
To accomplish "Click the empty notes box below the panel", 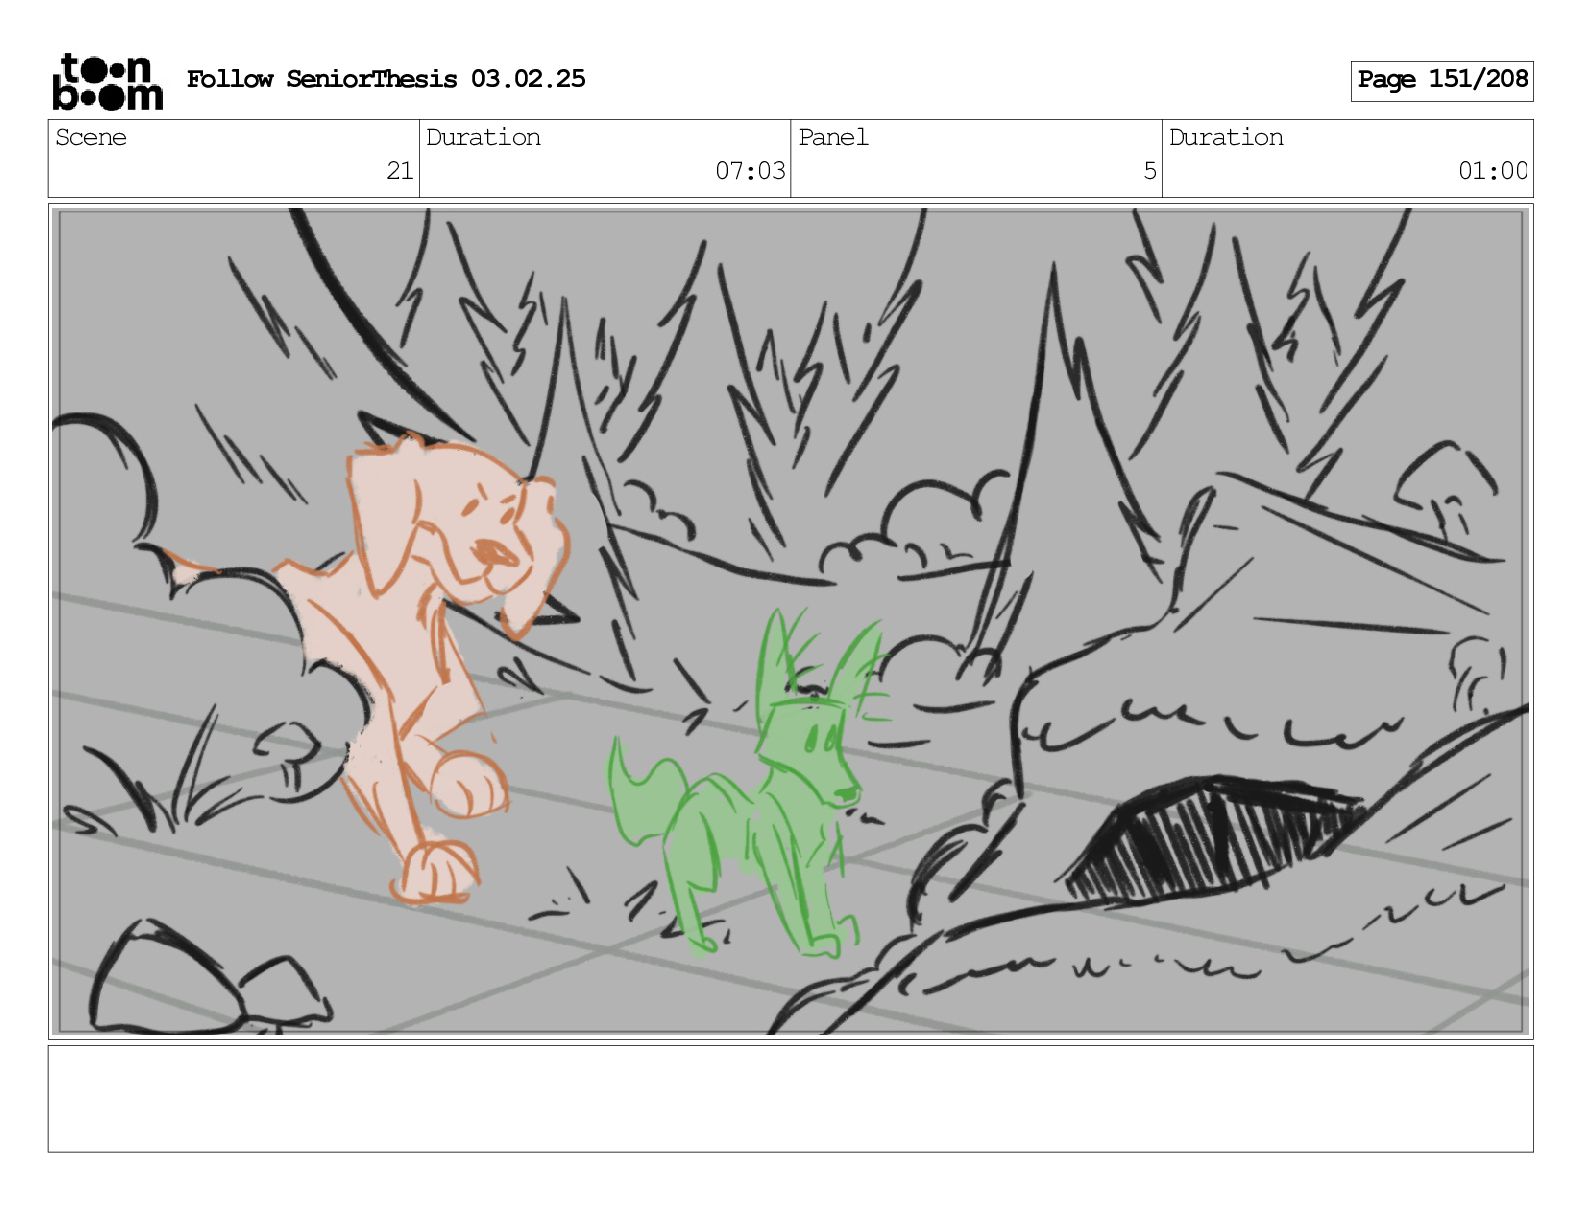I will [x=790, y=1098].
